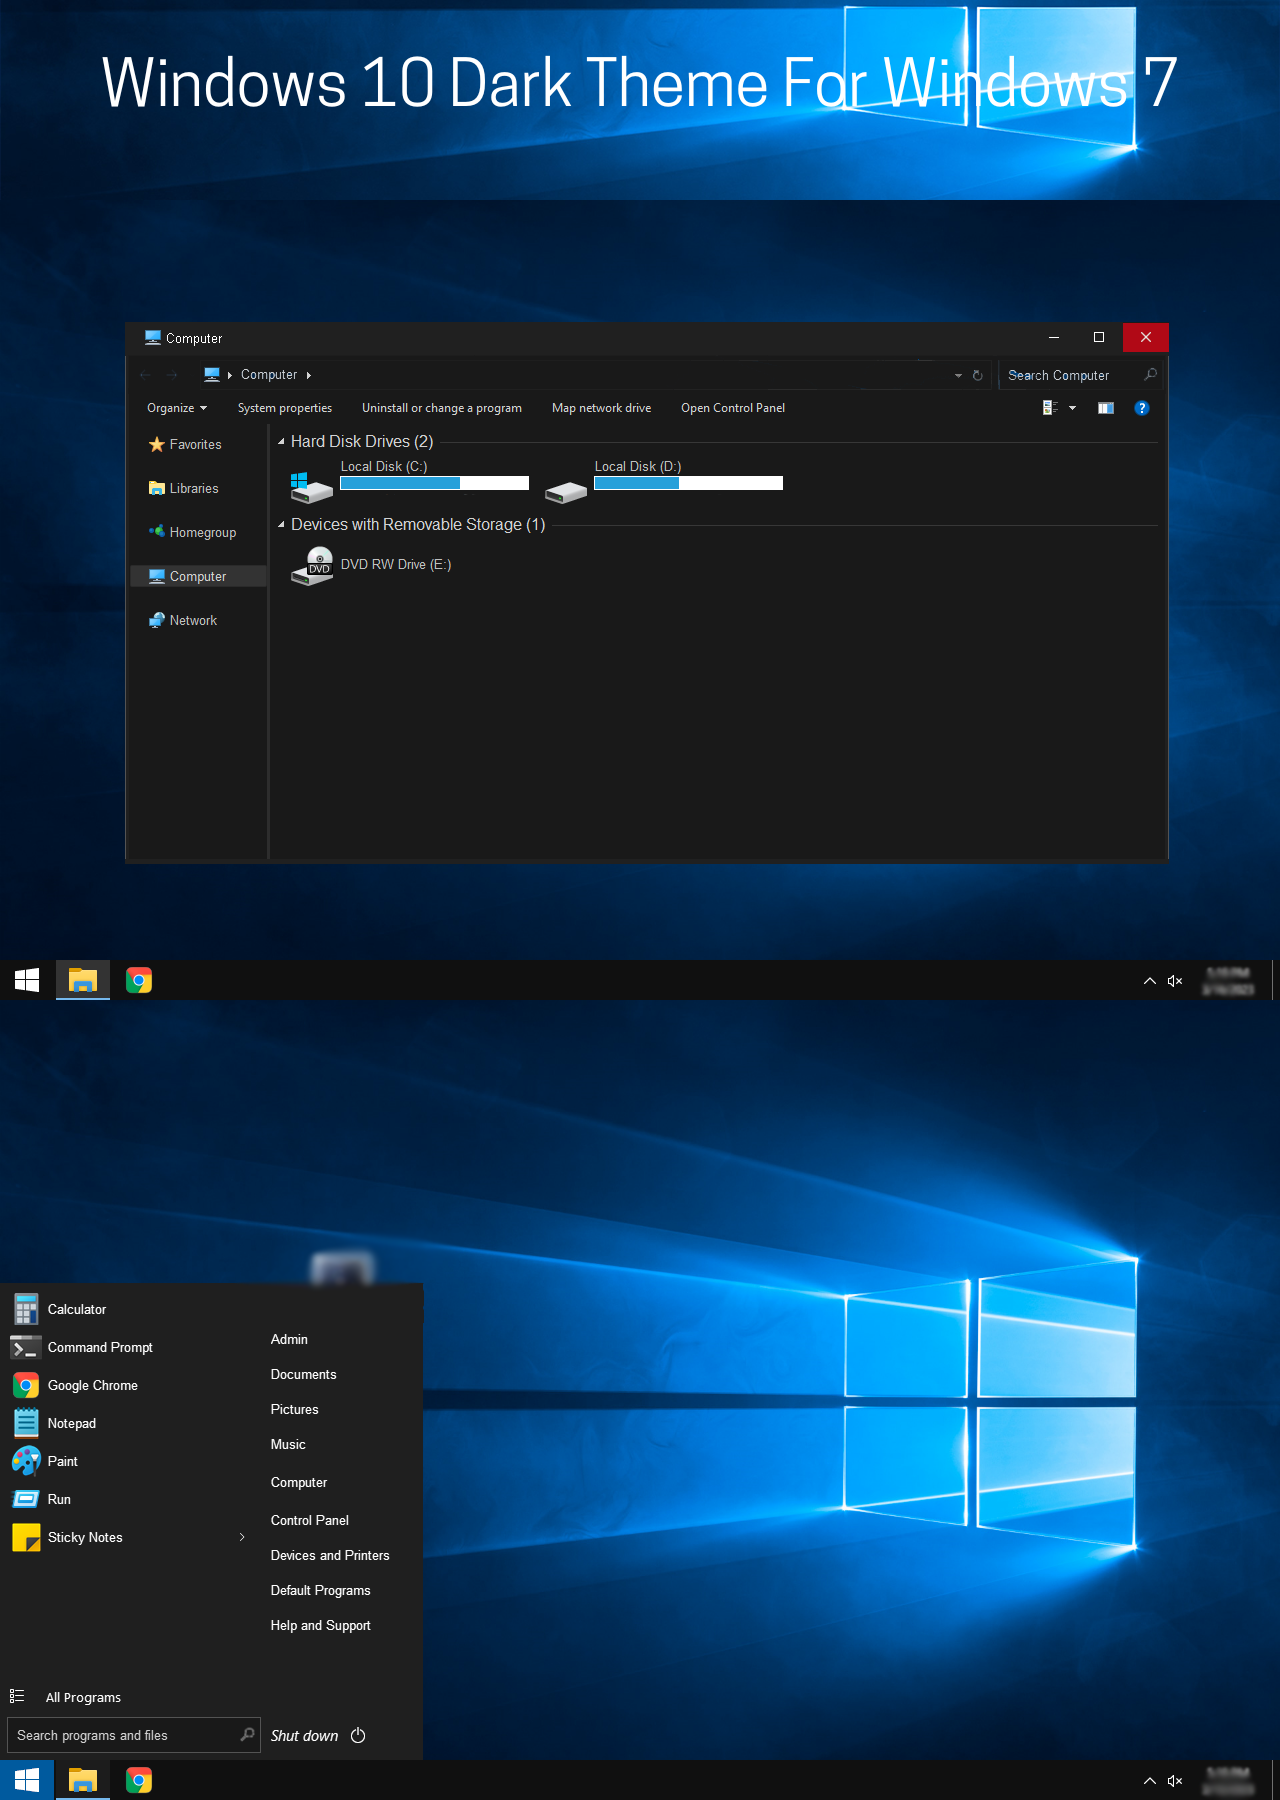
Task: Select Homegroup in the navigation pane
Action: click(193, 532)
